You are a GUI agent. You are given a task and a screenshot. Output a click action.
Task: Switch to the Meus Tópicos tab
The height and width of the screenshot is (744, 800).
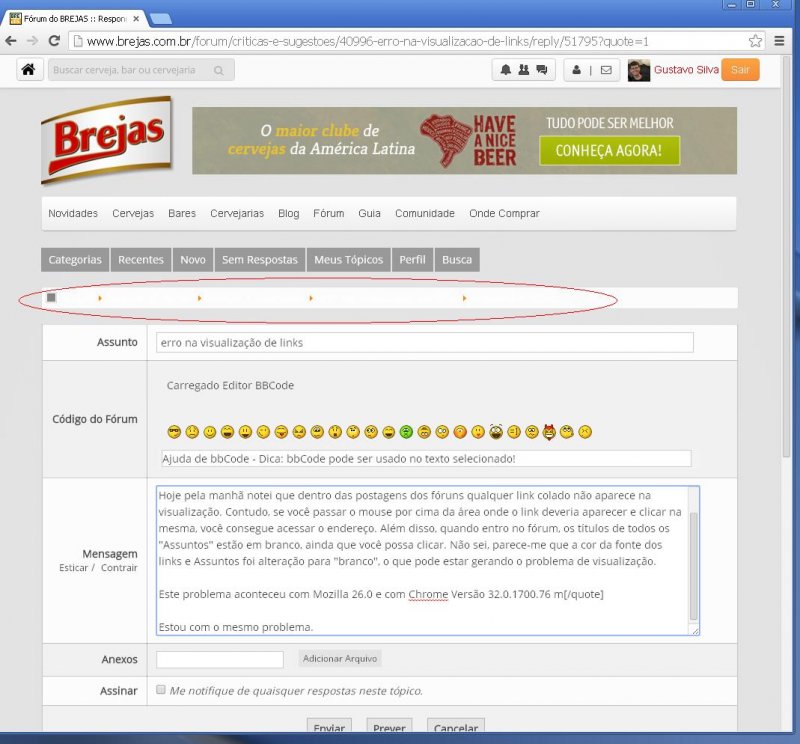pos(348,259)
